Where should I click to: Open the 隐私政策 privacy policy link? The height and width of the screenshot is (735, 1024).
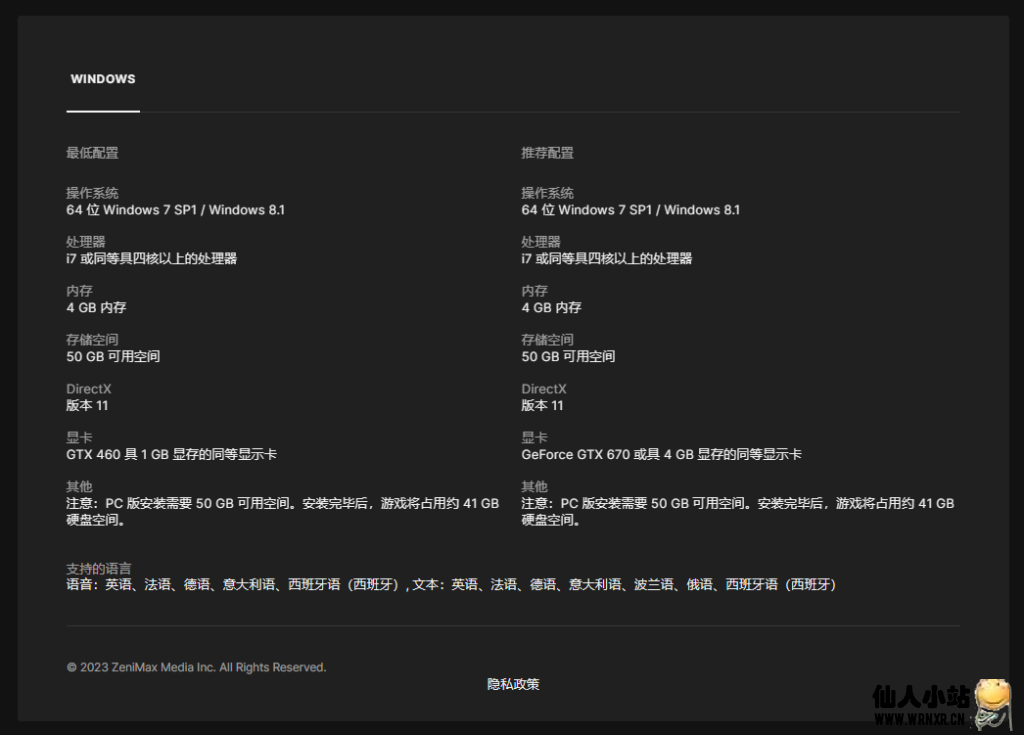point(513,684)
